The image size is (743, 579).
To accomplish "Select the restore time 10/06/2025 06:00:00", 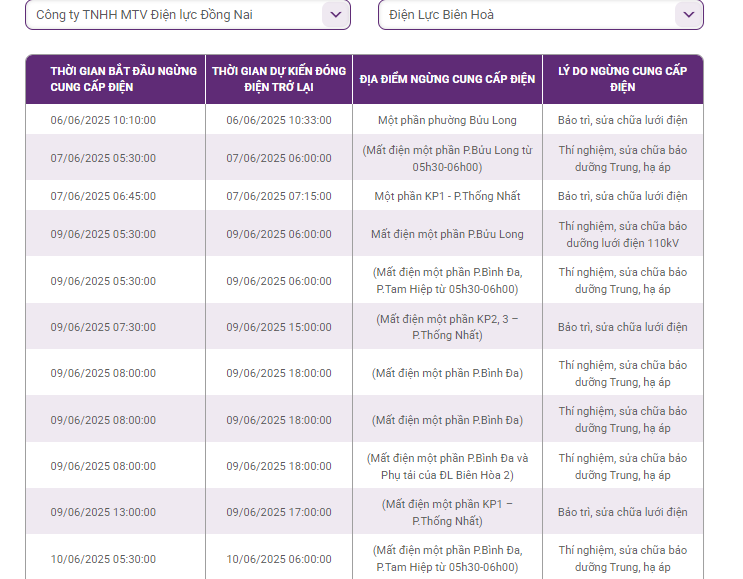I will click(279, 559).
